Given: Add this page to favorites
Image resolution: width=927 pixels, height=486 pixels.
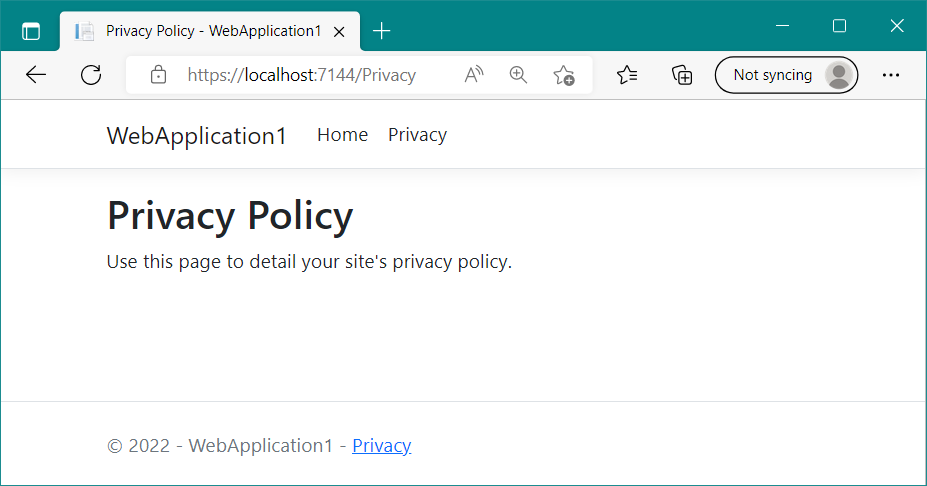Looking at the screenshot, I should point(563,75).
